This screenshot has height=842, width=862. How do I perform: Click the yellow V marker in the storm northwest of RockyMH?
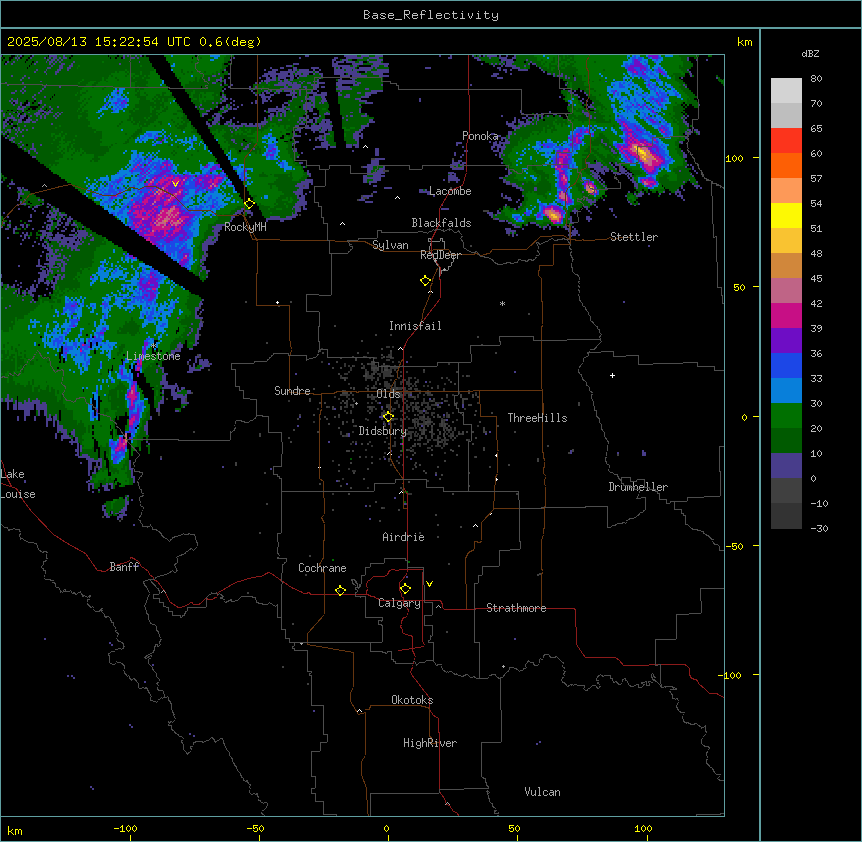pos(175,184)
